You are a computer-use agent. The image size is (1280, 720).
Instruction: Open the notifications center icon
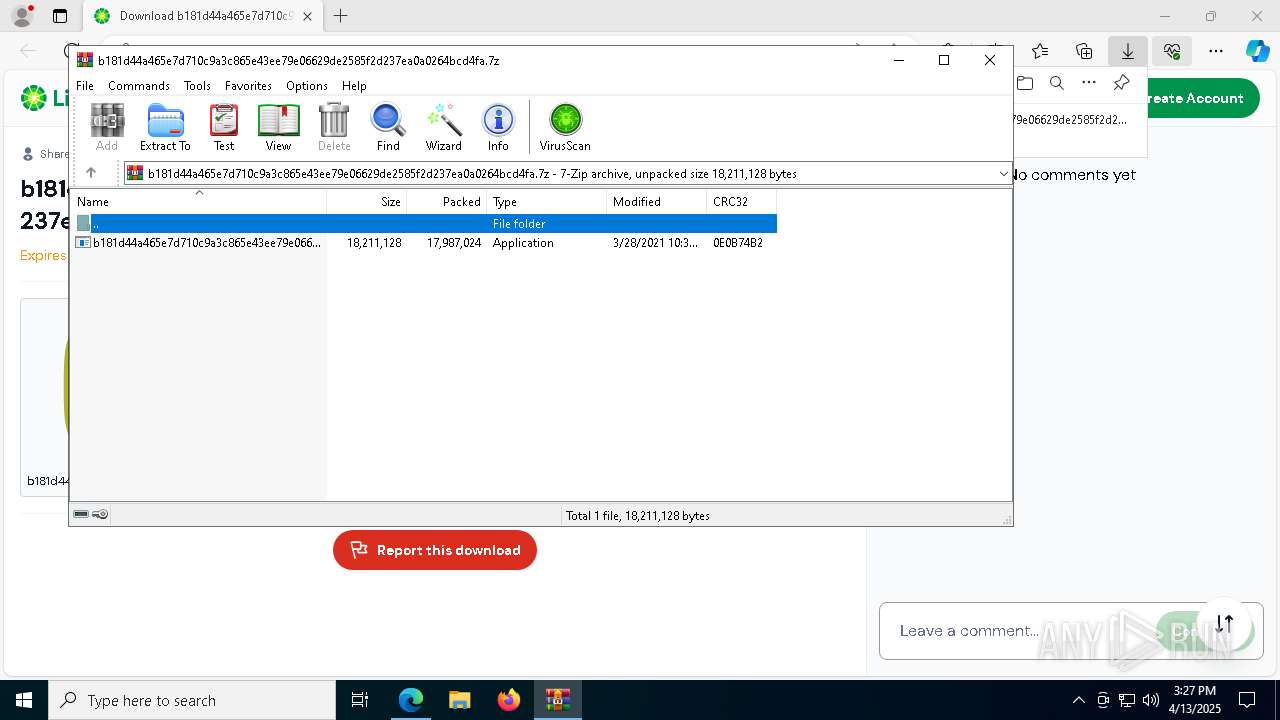1247,700
